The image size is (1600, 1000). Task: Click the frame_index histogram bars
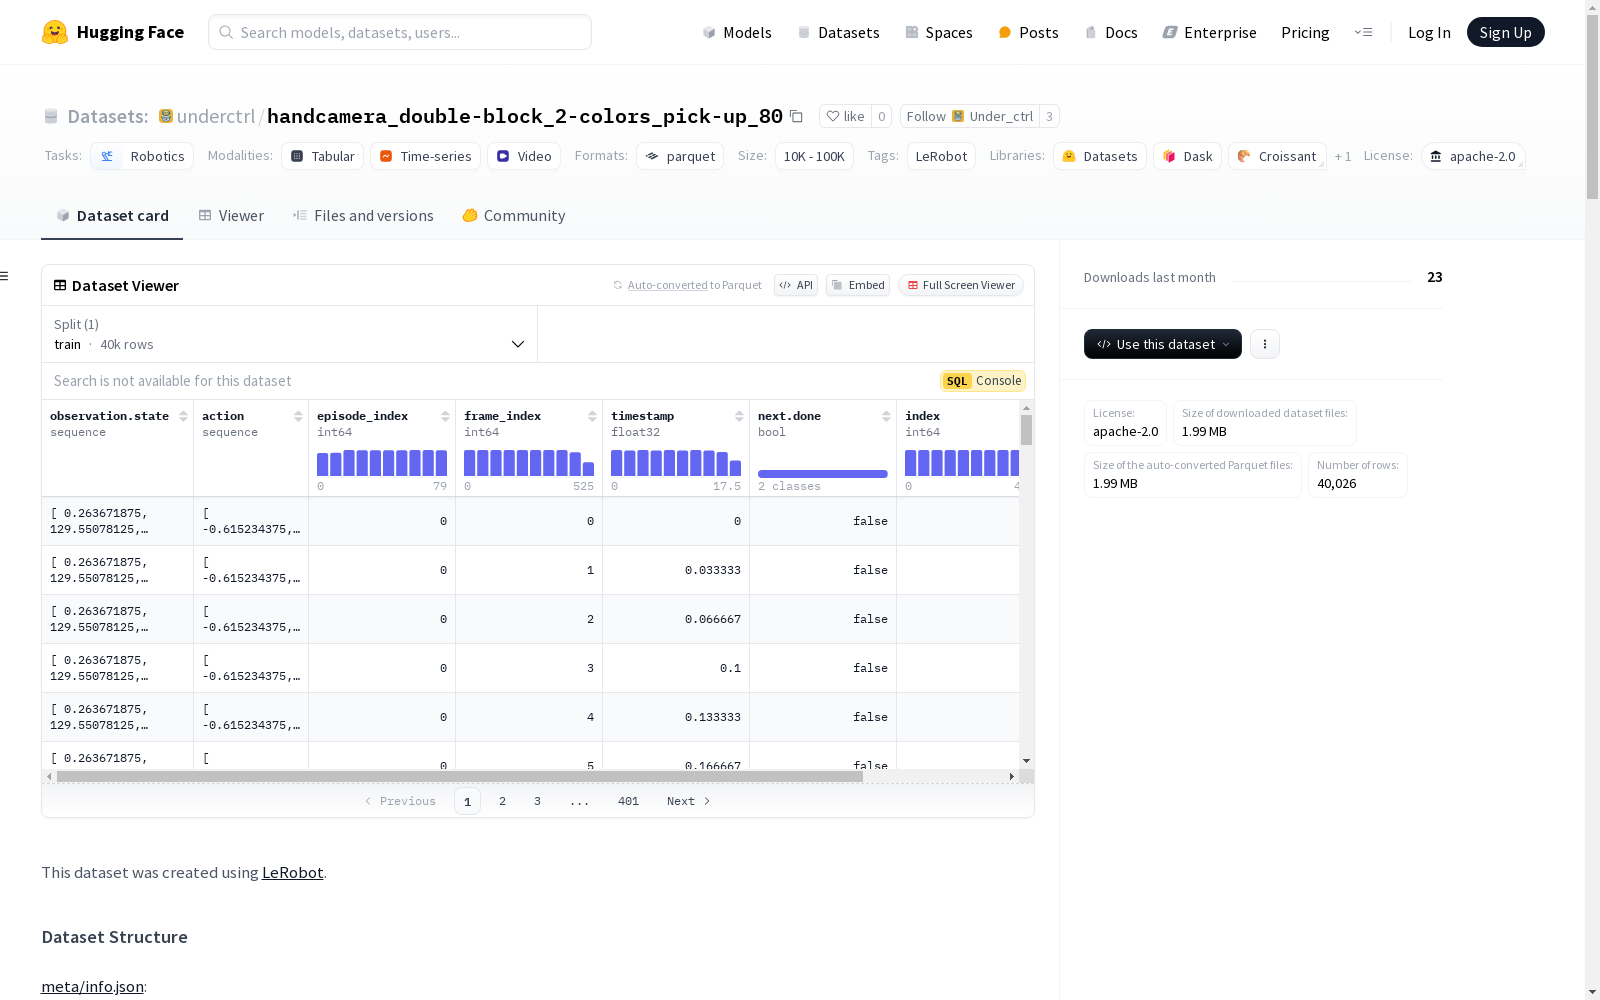529,463
